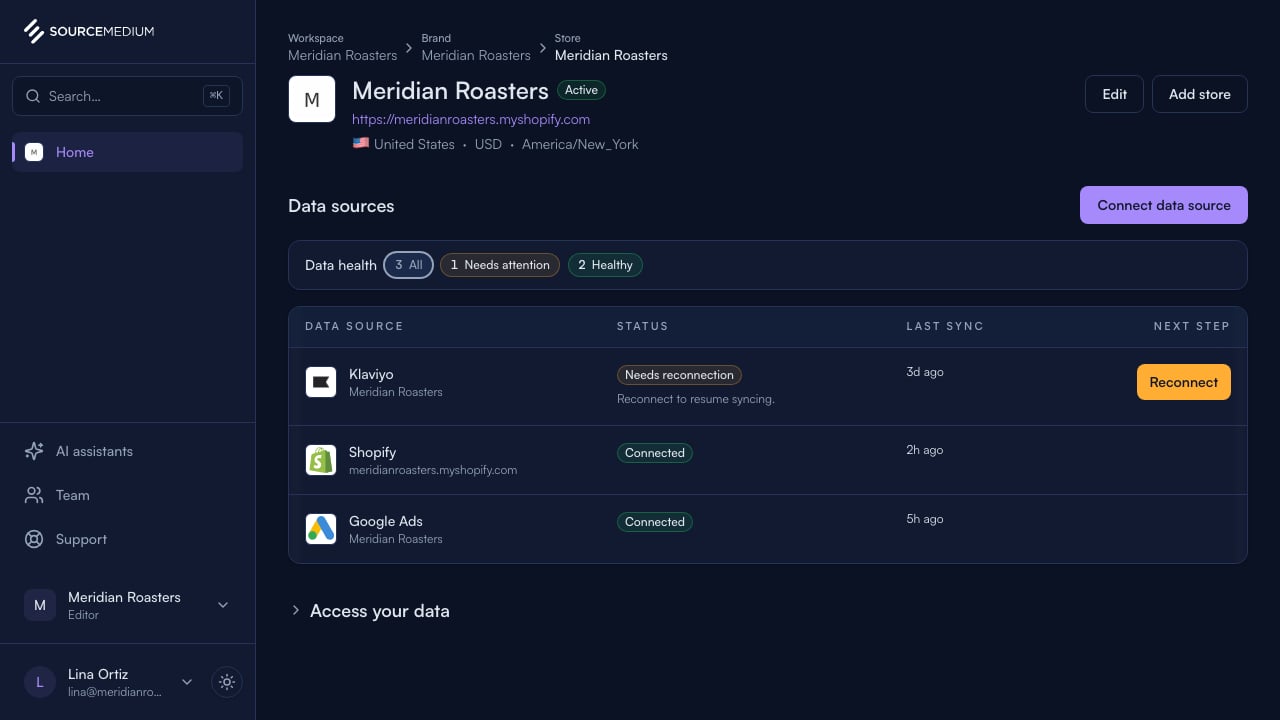Reconnect the Klaviyo data source

click(x=1184, y=382)
